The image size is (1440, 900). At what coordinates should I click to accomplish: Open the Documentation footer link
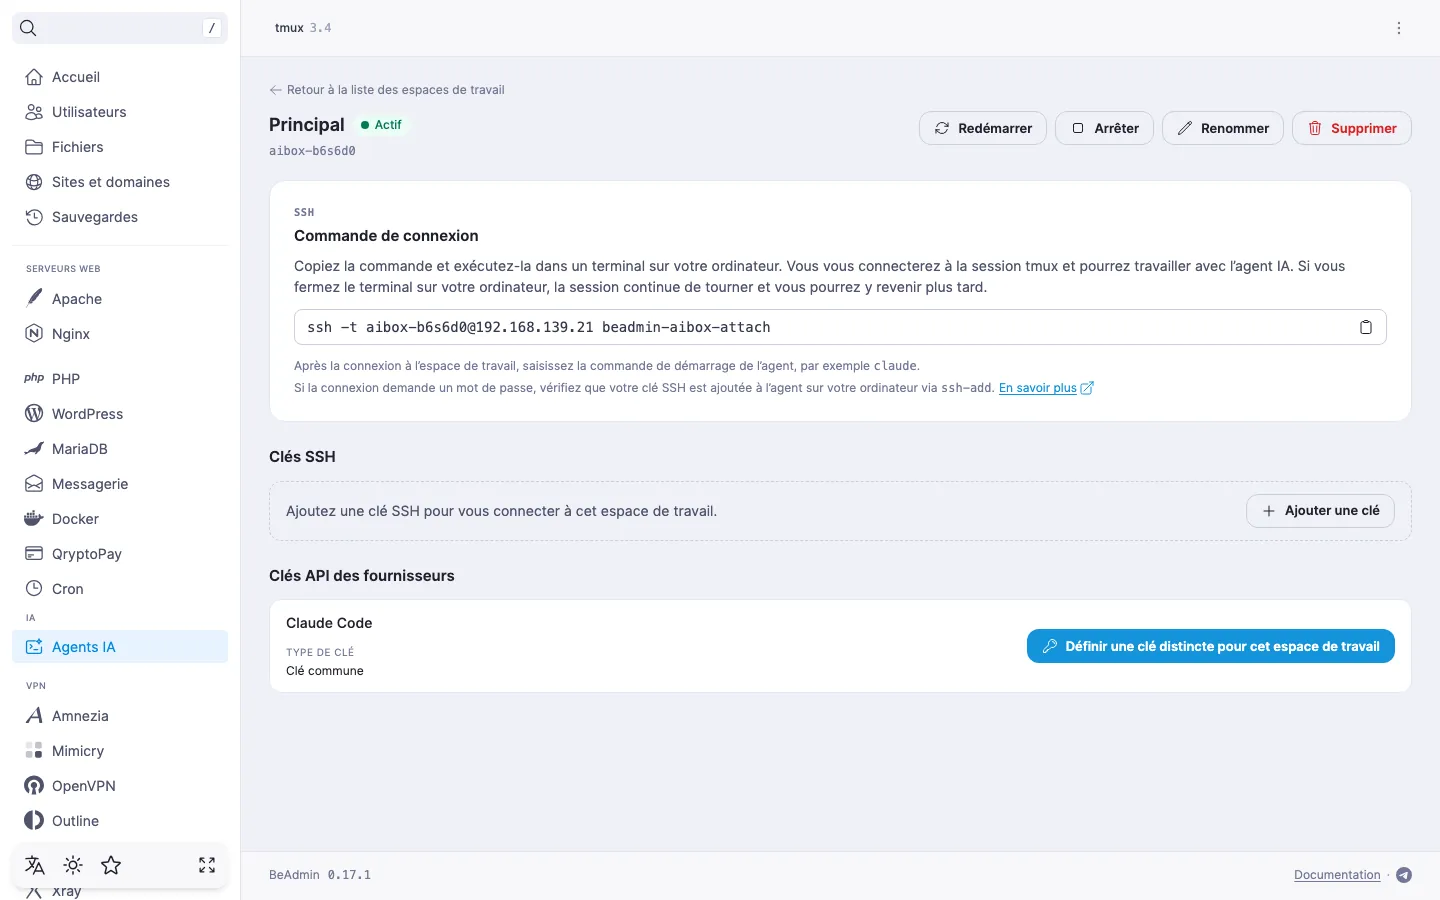point(1337,875)
